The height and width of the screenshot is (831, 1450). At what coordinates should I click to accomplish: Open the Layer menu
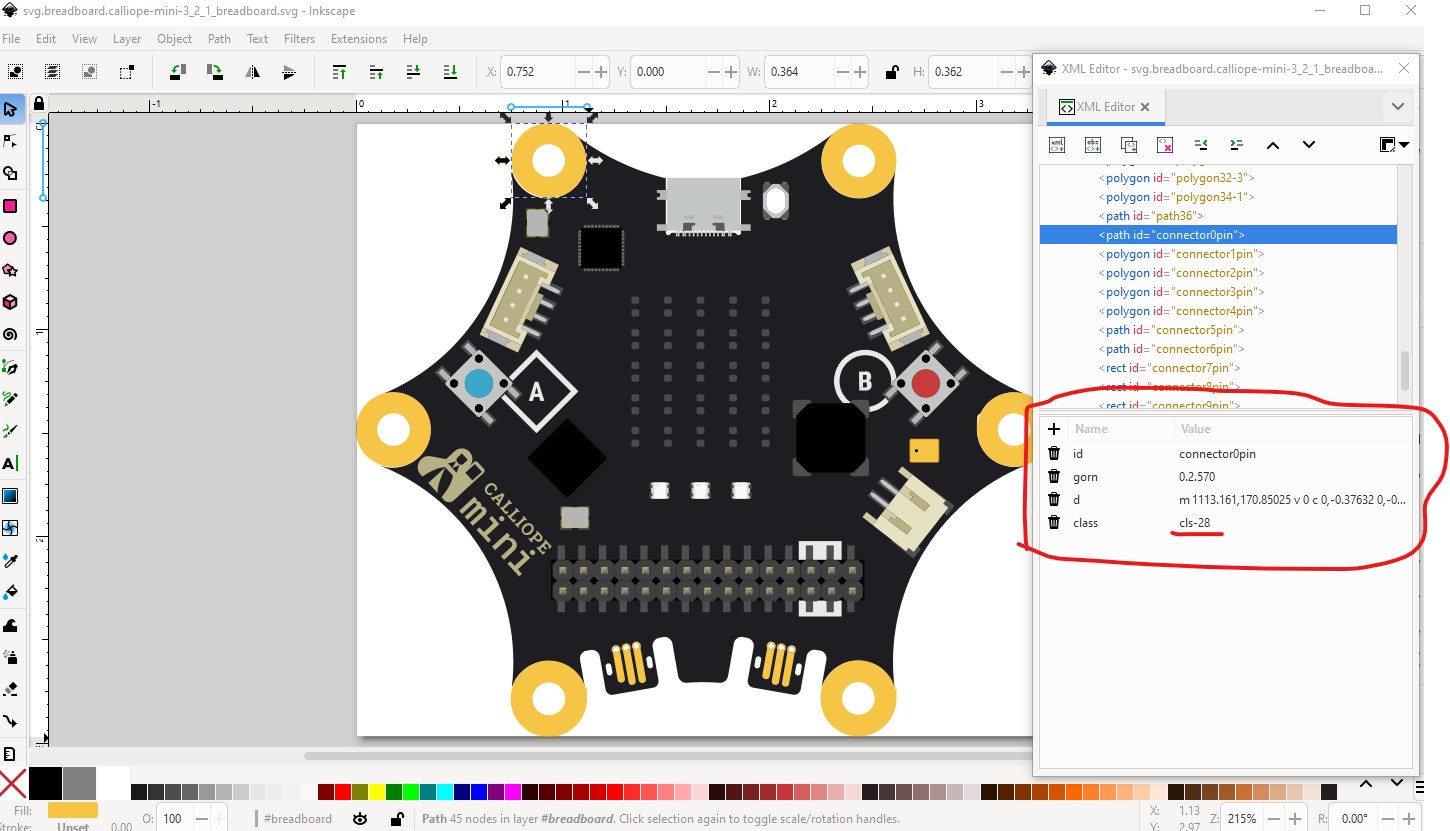tap(127, 39)
